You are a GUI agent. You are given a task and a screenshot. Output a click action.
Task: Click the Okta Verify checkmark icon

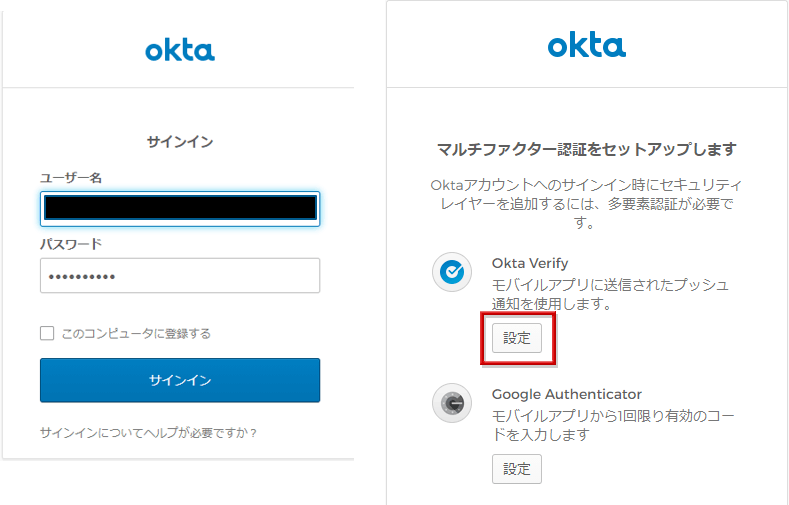452,271
